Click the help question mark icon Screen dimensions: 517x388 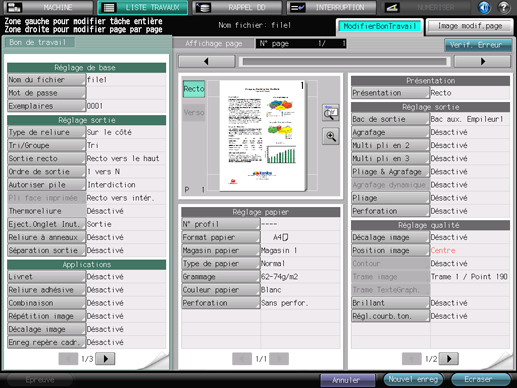503,7
